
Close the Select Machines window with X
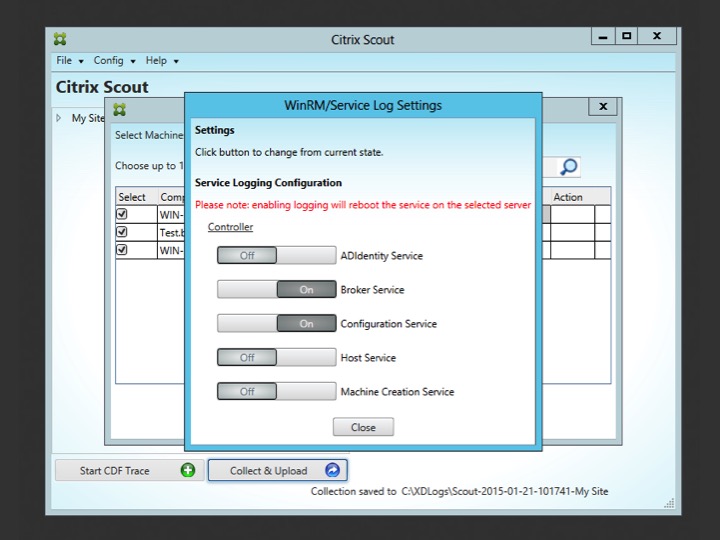pyautogui.click(x=603, y=107)
